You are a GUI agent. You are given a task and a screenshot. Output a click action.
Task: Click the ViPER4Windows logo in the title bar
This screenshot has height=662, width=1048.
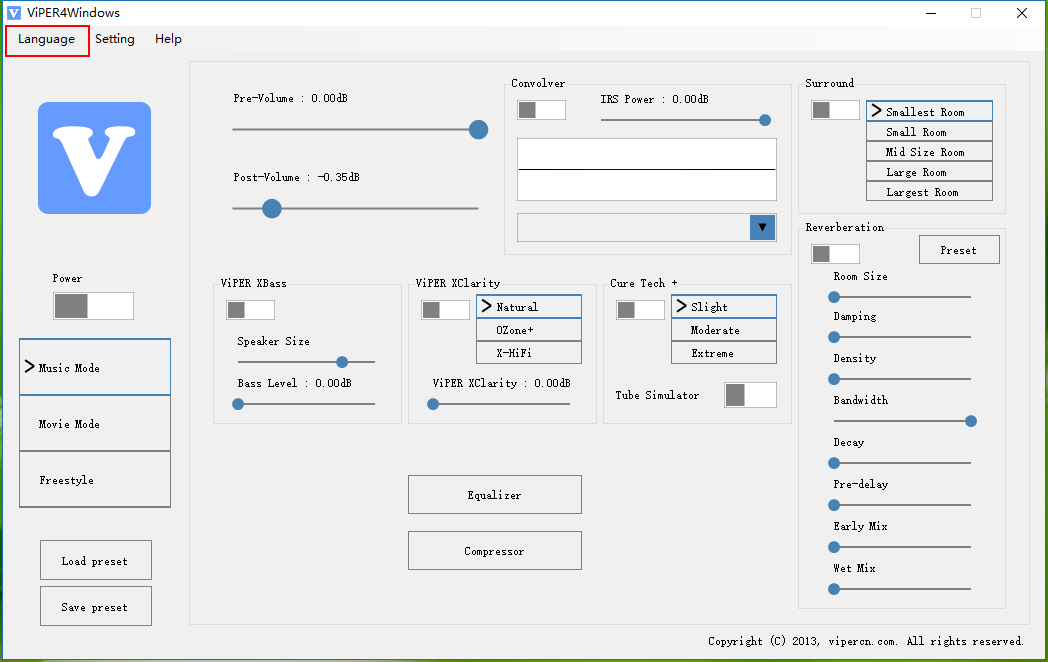point(13,13)
